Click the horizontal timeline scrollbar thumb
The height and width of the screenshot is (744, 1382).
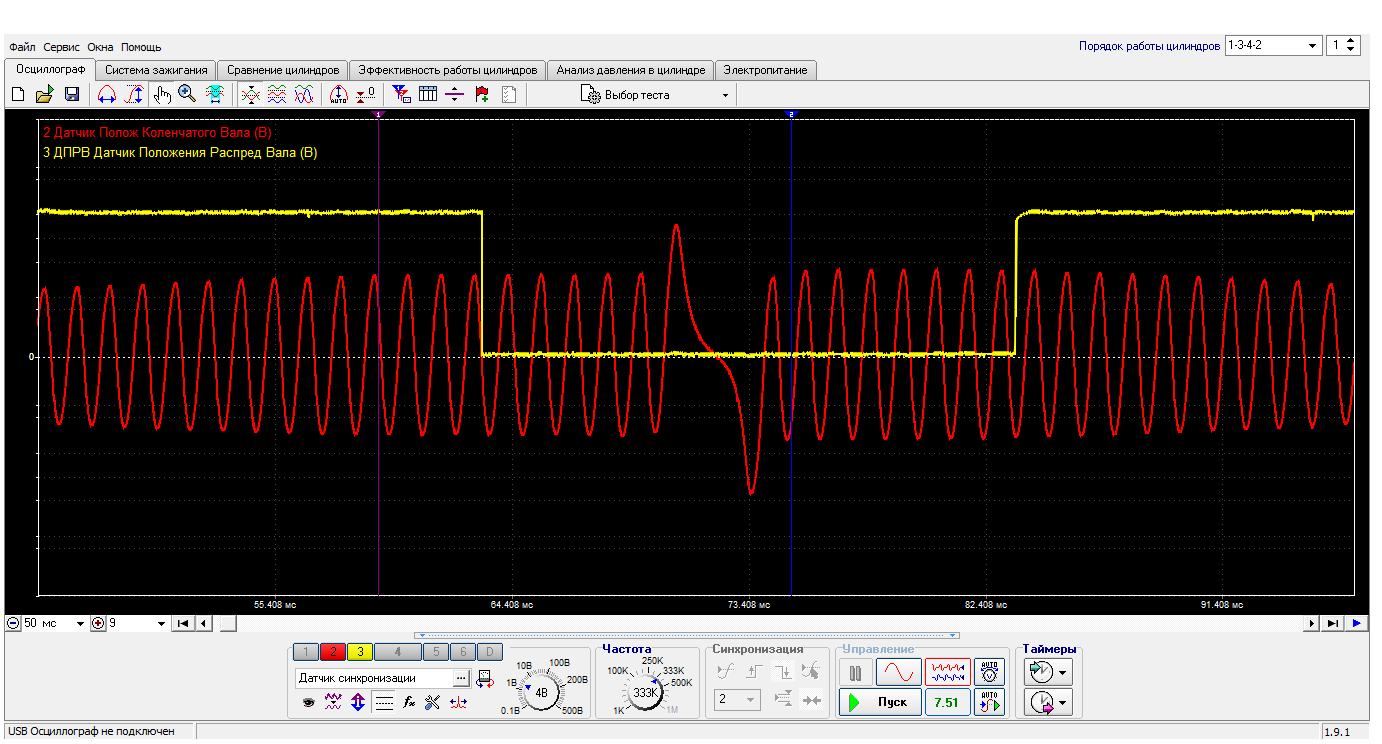pyautogui.click(x=228, y=623)
